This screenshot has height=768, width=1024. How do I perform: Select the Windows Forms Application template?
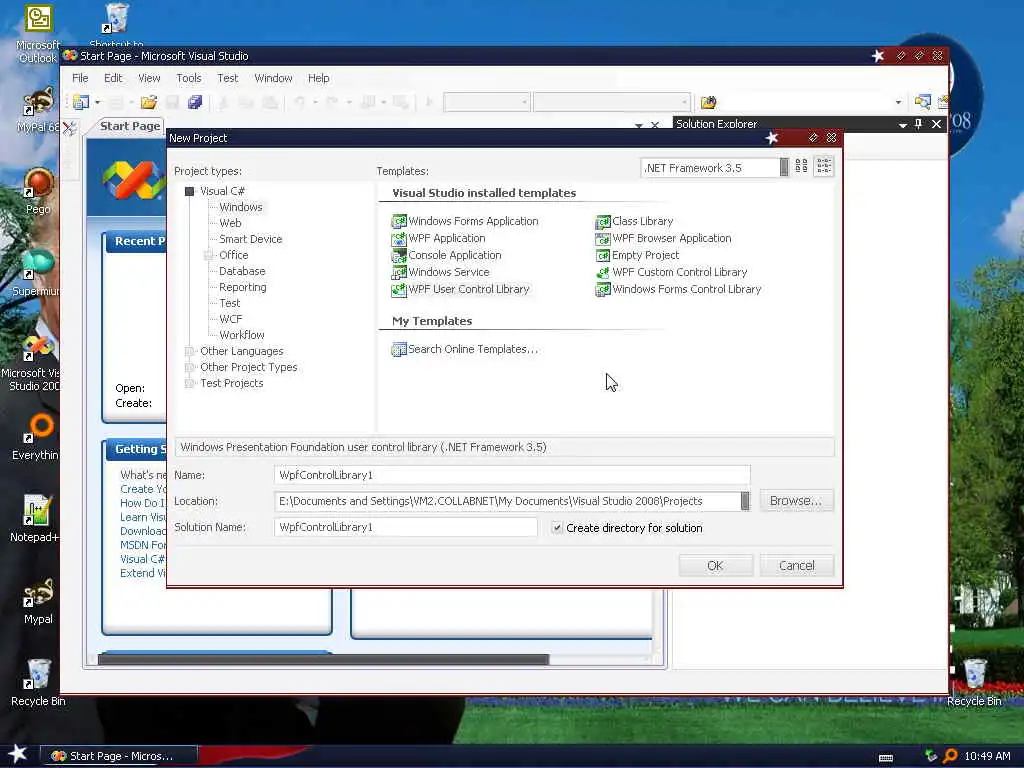point(465,221)
